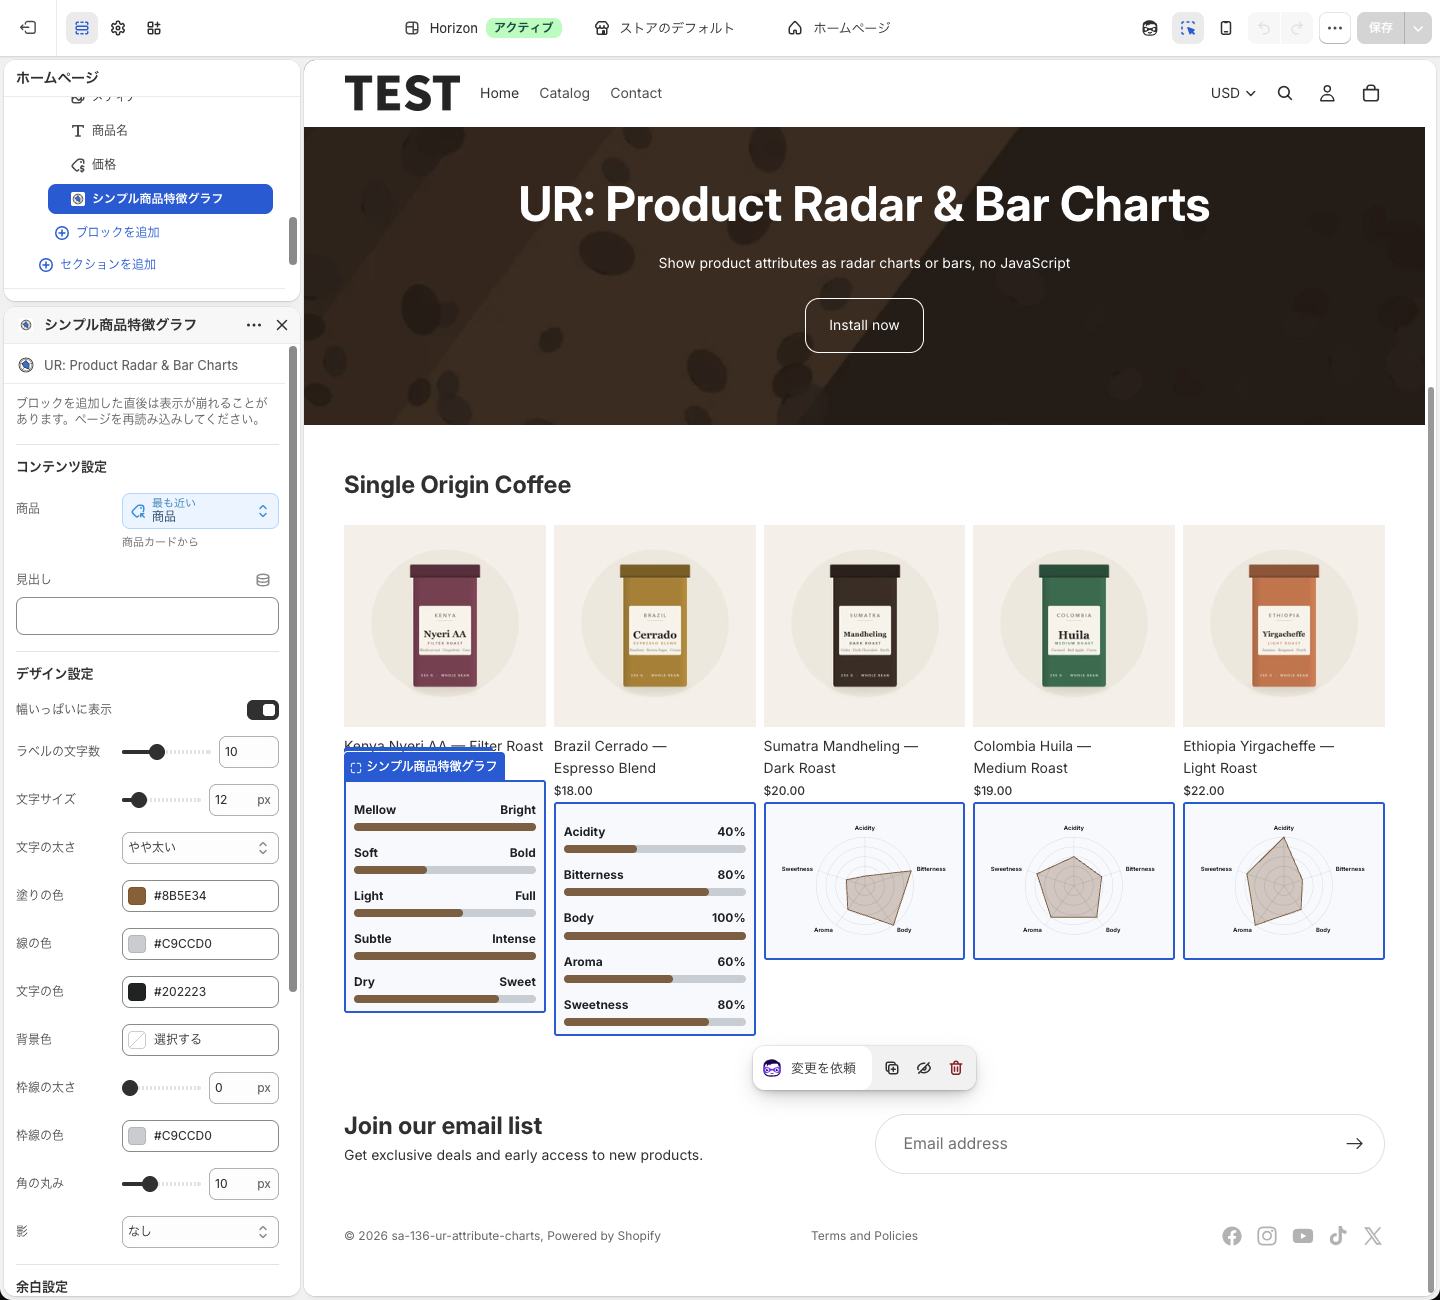This screenshot has width=1440, height=1300.
Task: Click the exit editor icon
Action: pos(28,28)
